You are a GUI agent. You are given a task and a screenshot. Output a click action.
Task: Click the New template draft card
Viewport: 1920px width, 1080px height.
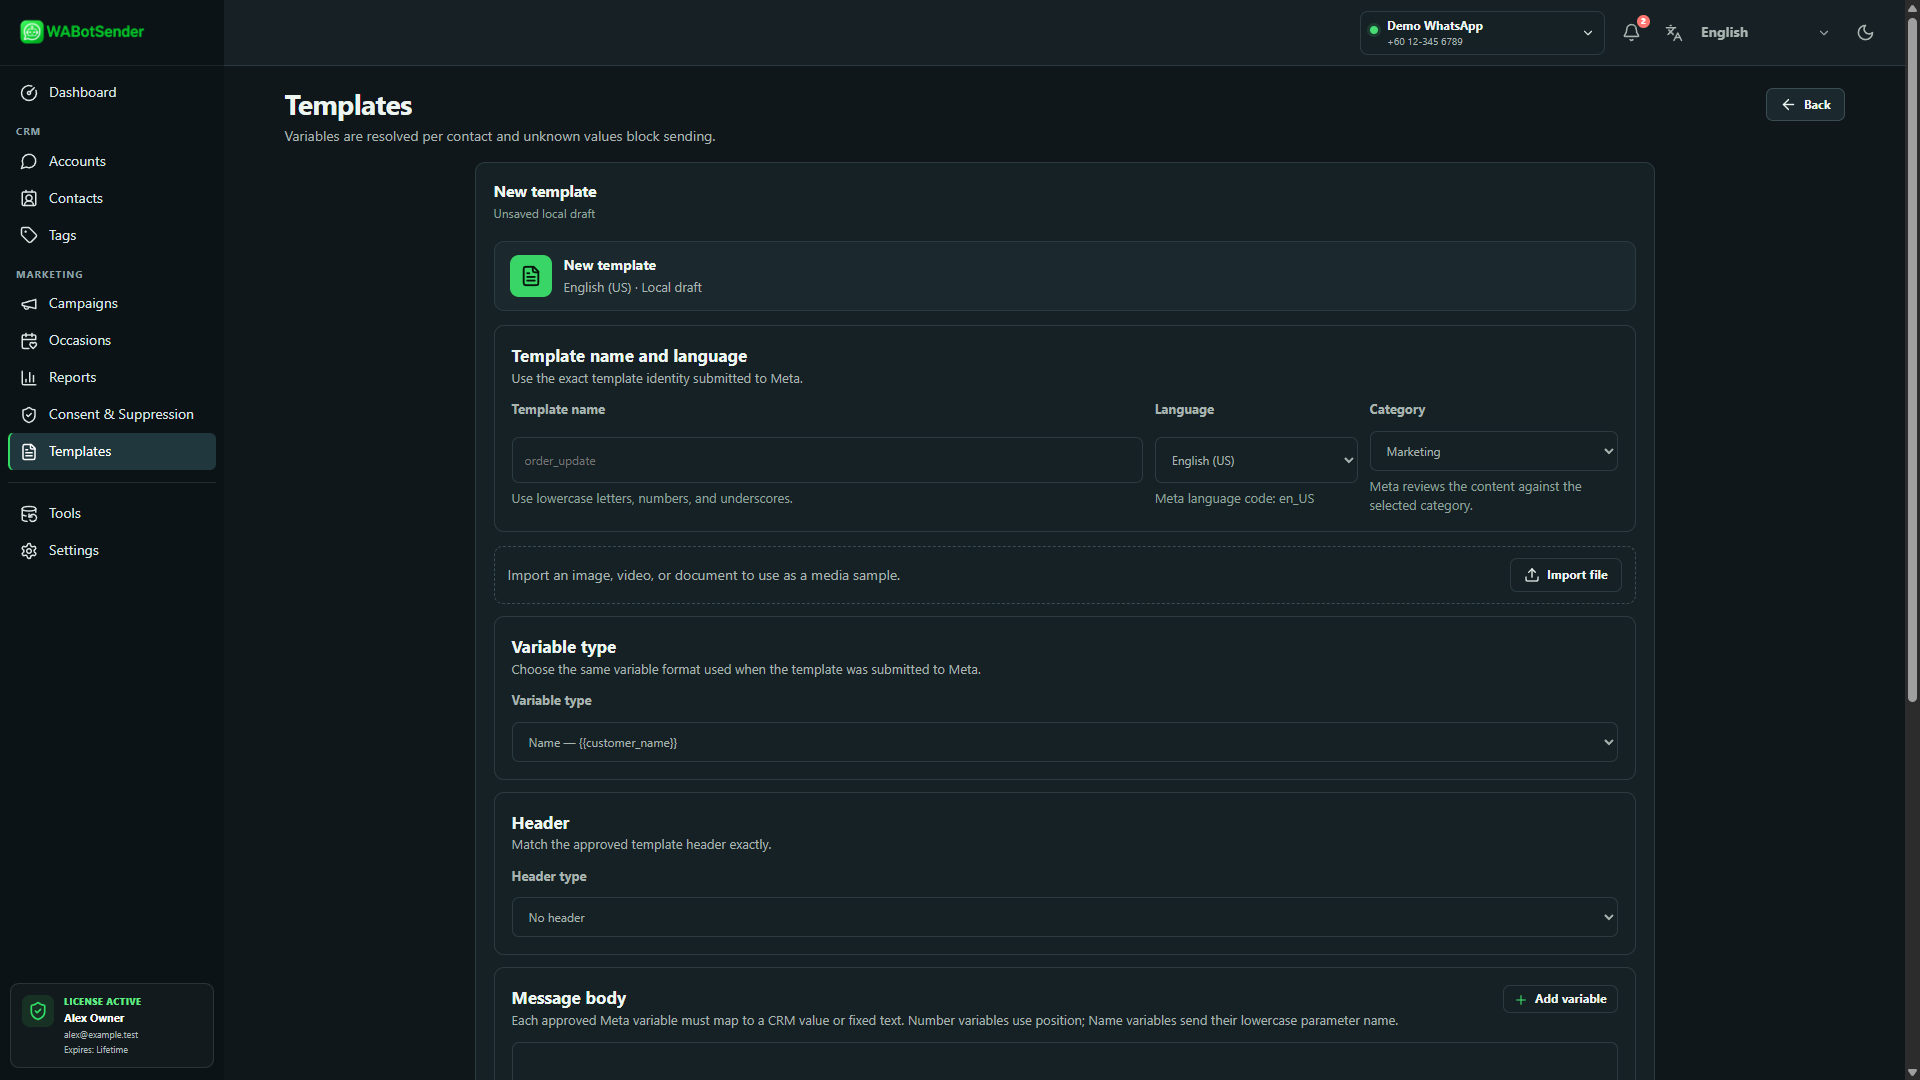(x=1064, y=276)
